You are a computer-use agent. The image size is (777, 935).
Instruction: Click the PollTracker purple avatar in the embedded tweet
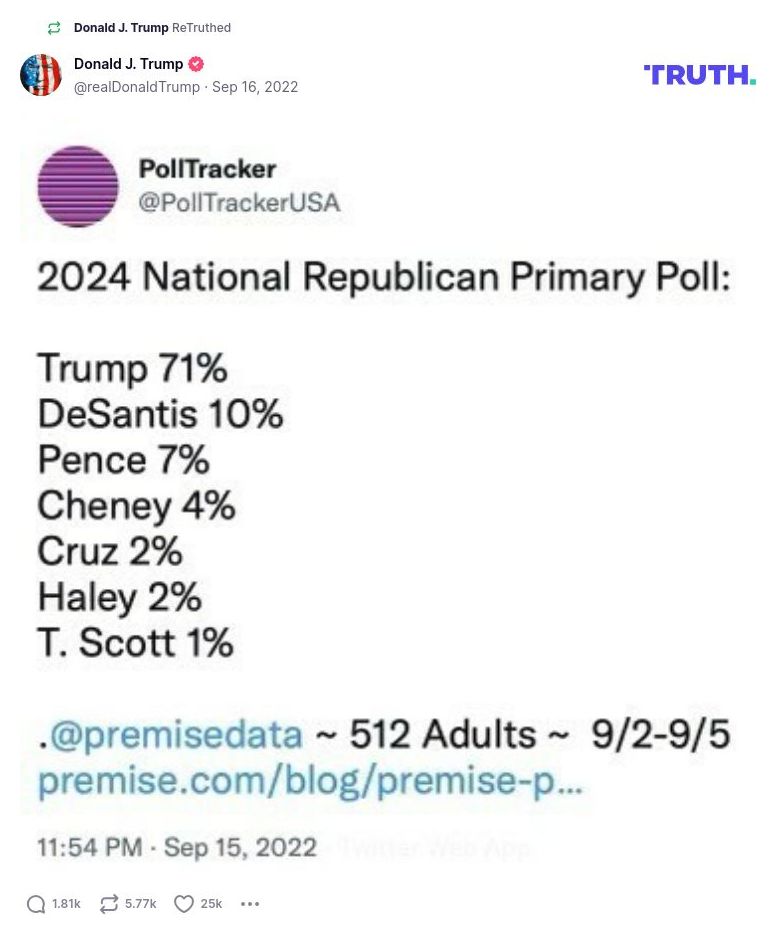point(78,186)
